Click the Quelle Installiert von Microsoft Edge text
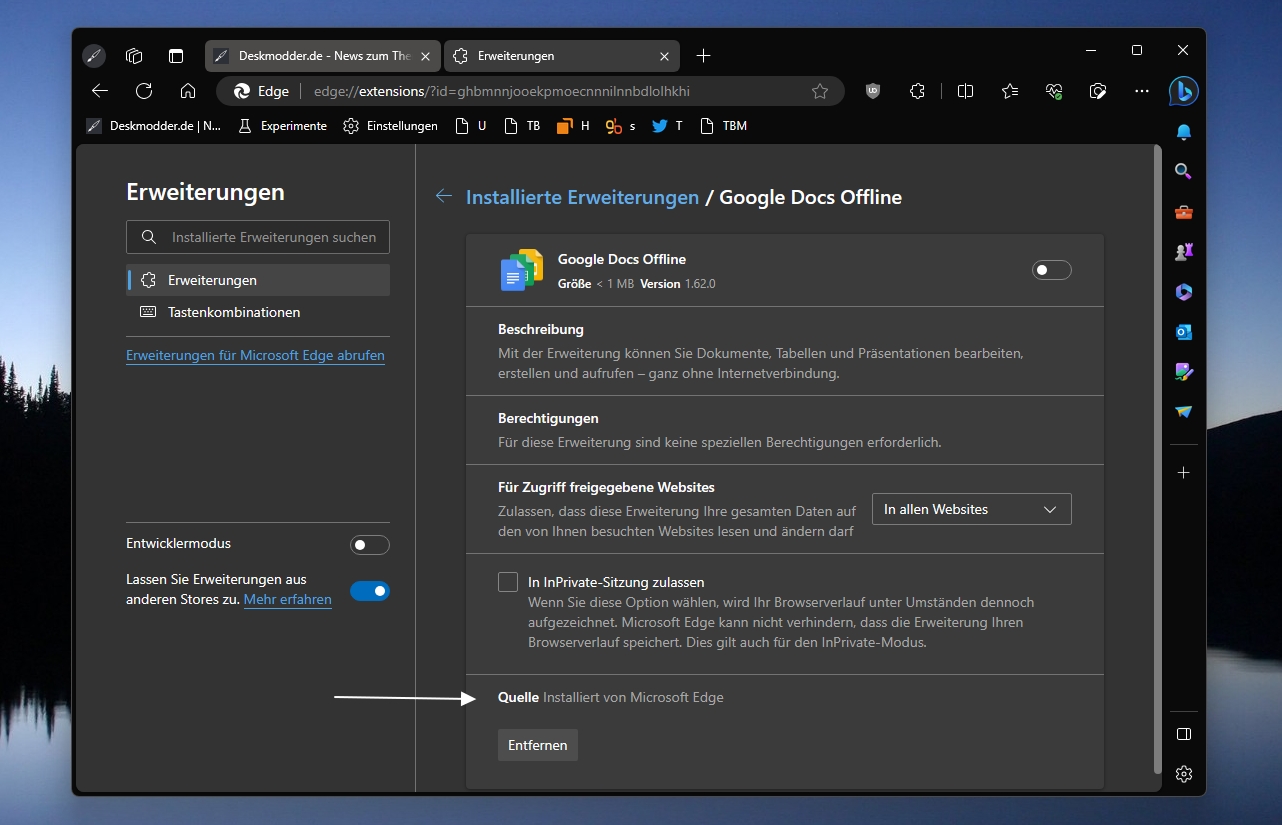1282x825 pixels. [x=610, y=697]
